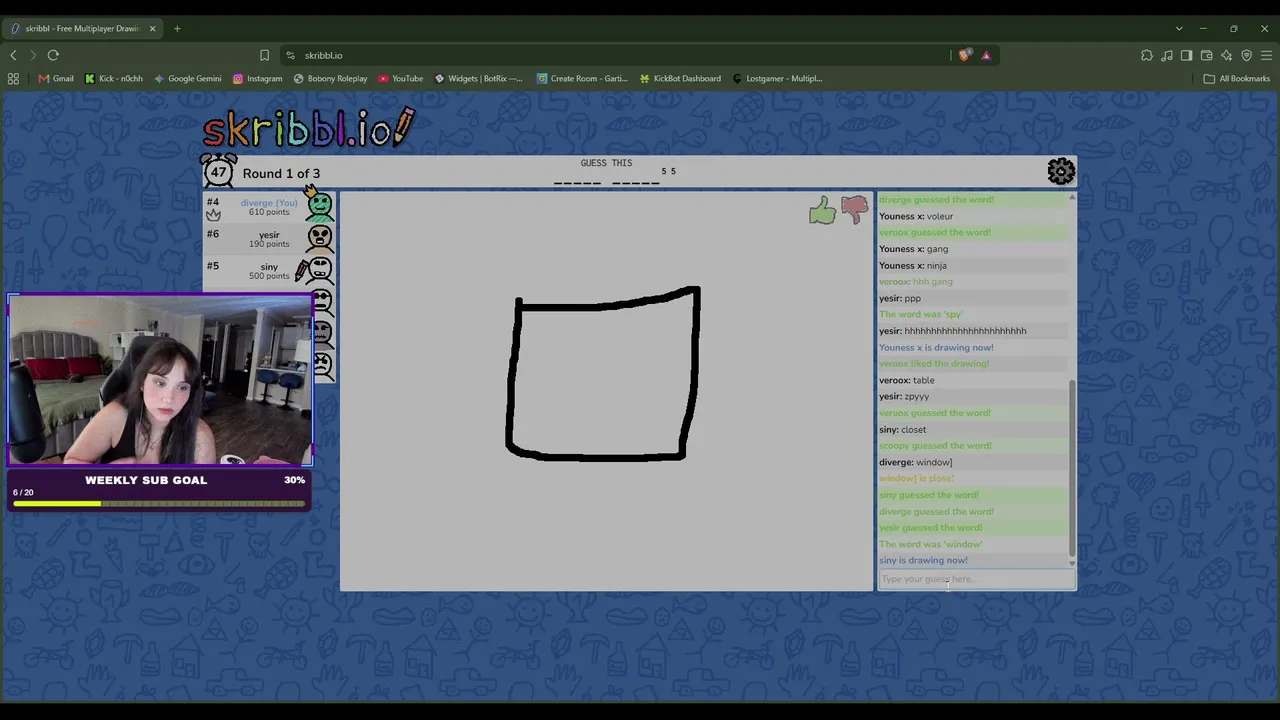Click chat line 'The word was 'window''
This screenshot has width=1280, height=720.
pyautogui.click(x=931, y=544)
